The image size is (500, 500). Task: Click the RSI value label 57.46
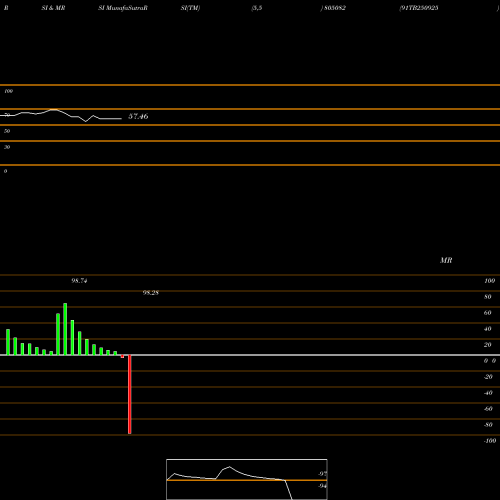click(x=138, y=116)
